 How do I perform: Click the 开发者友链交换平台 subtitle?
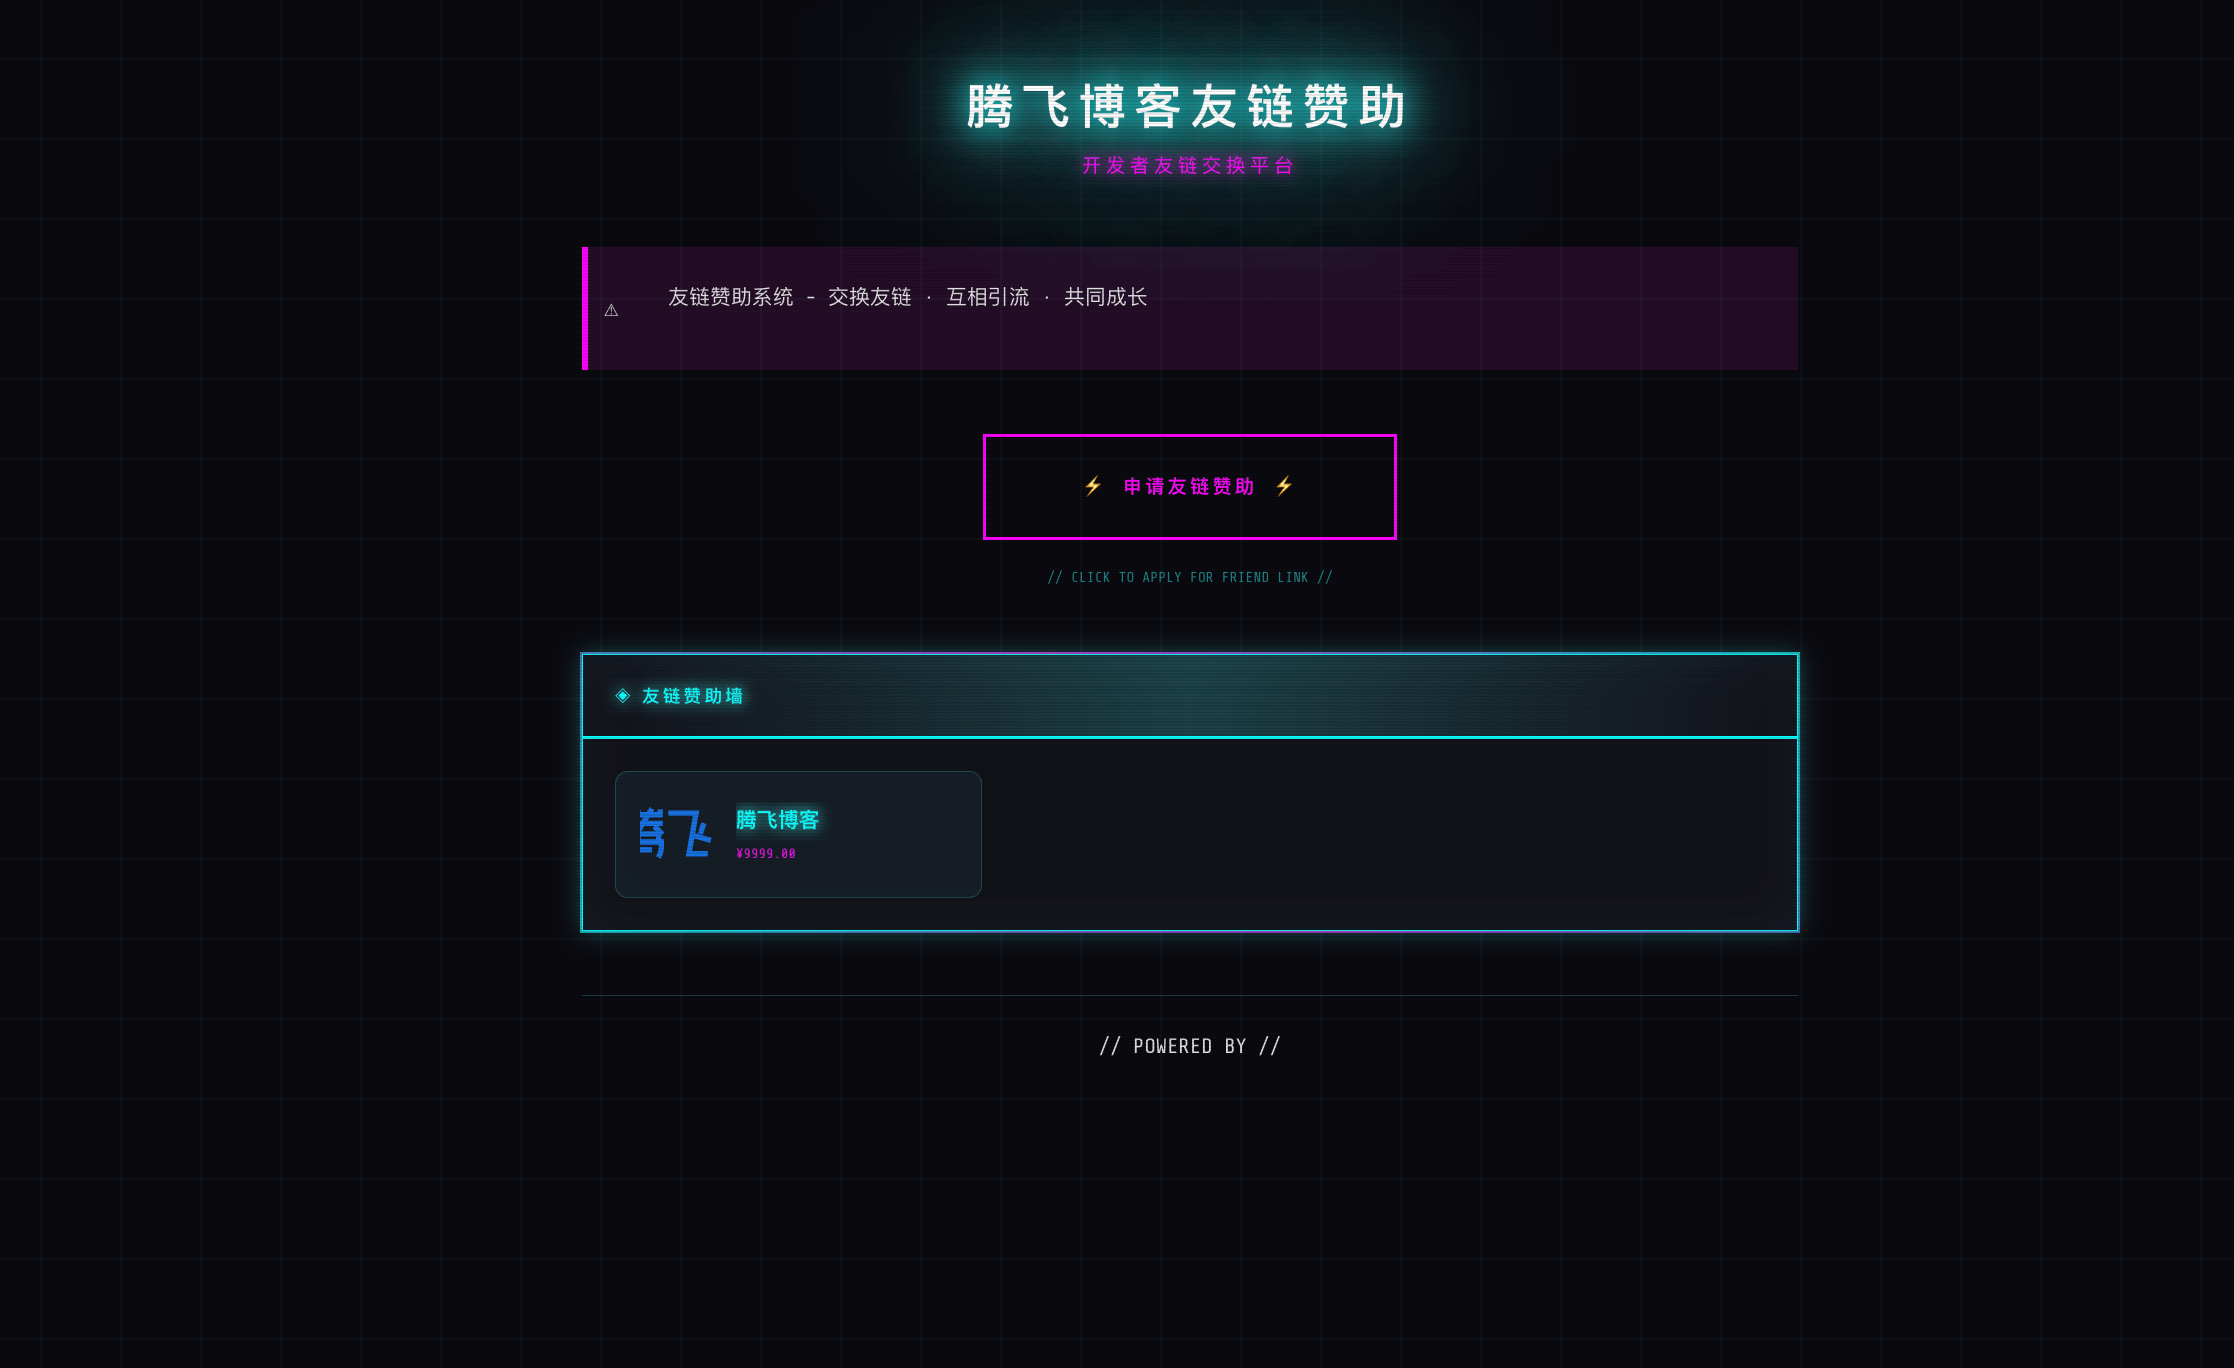coord(1188,166)
